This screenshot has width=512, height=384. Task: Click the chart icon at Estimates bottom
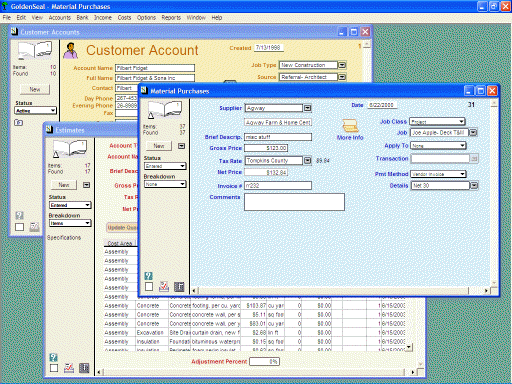click(x=69, y=368)
